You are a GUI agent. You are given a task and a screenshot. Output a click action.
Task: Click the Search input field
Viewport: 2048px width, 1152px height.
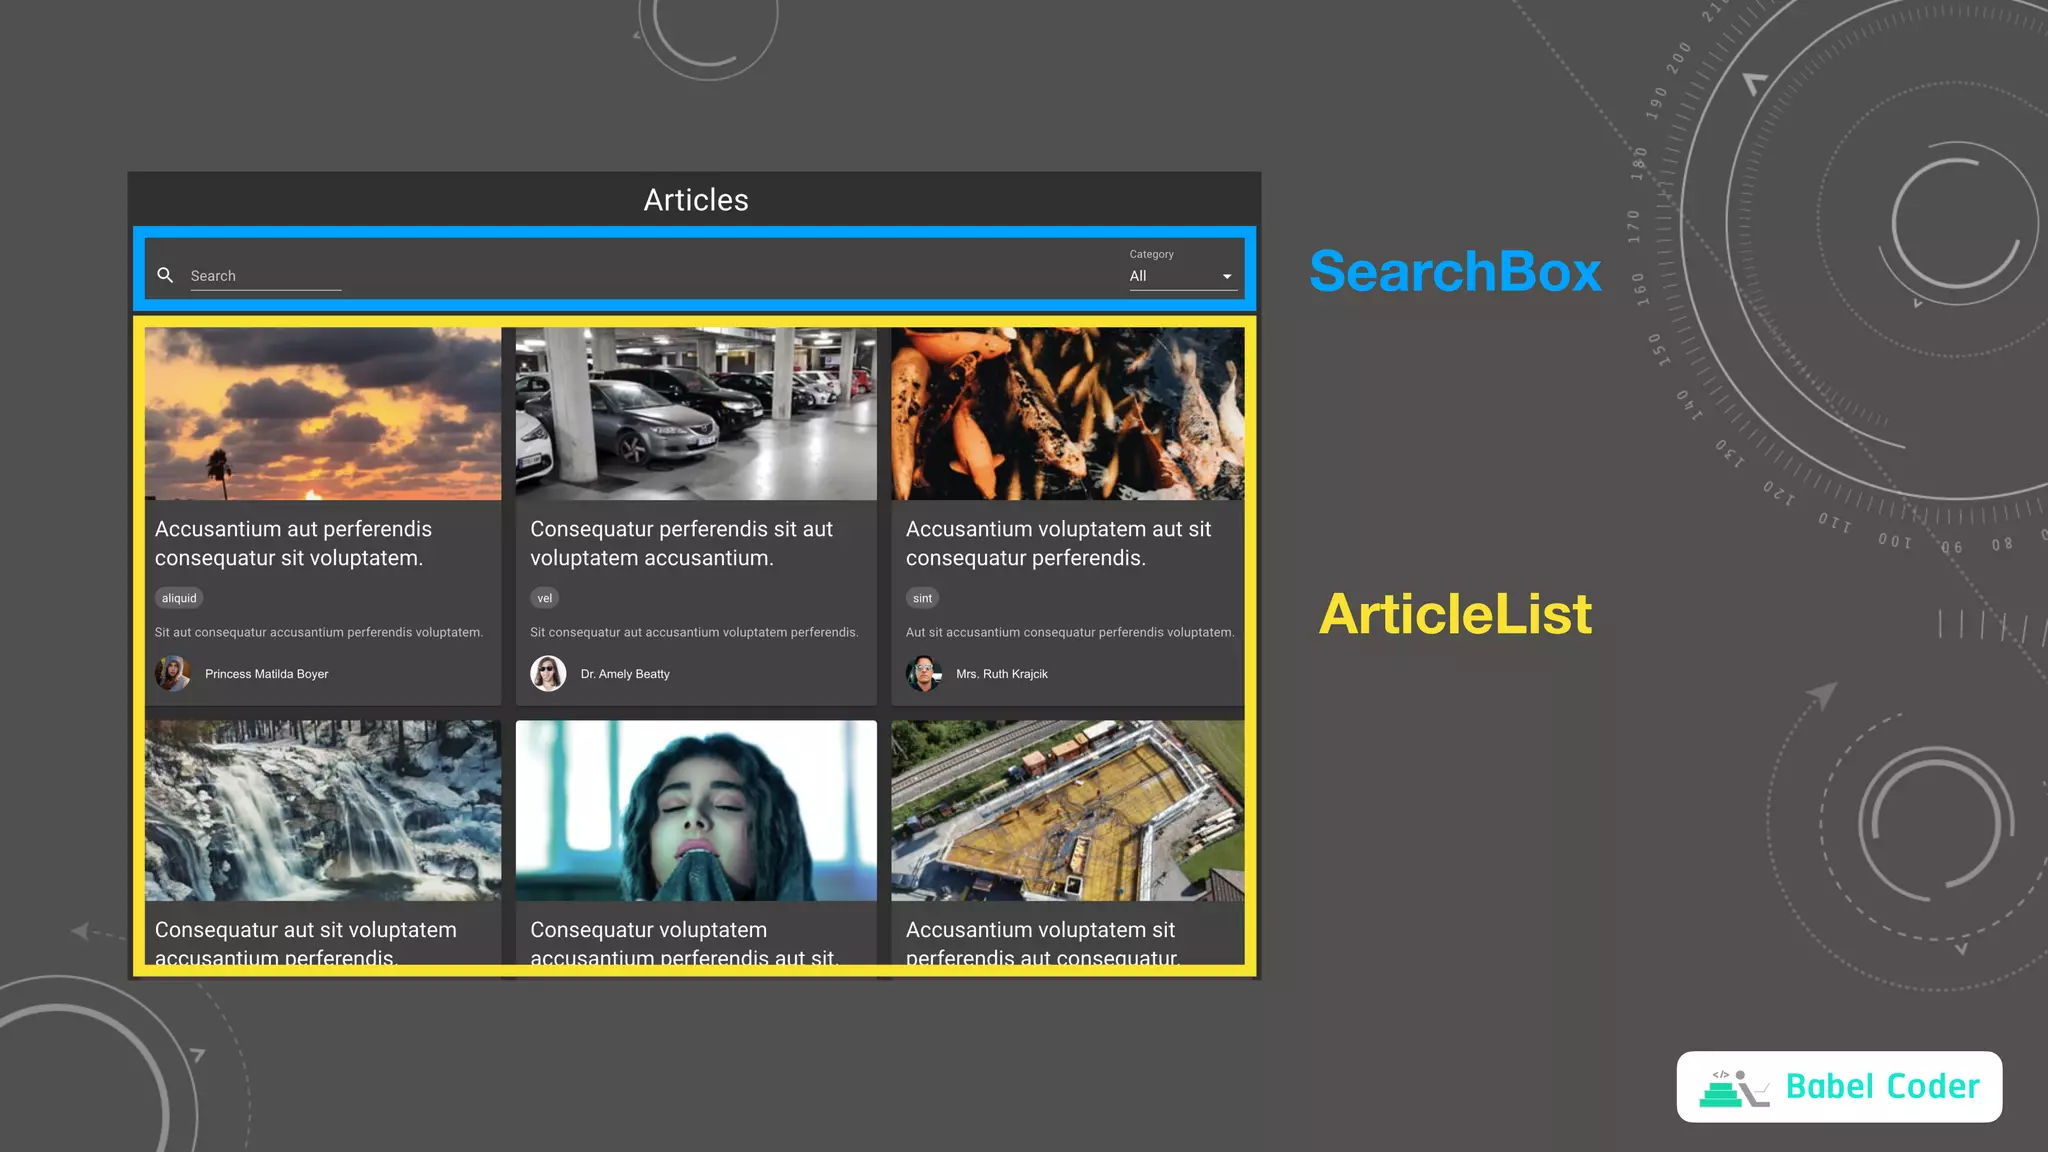(265, 276)
